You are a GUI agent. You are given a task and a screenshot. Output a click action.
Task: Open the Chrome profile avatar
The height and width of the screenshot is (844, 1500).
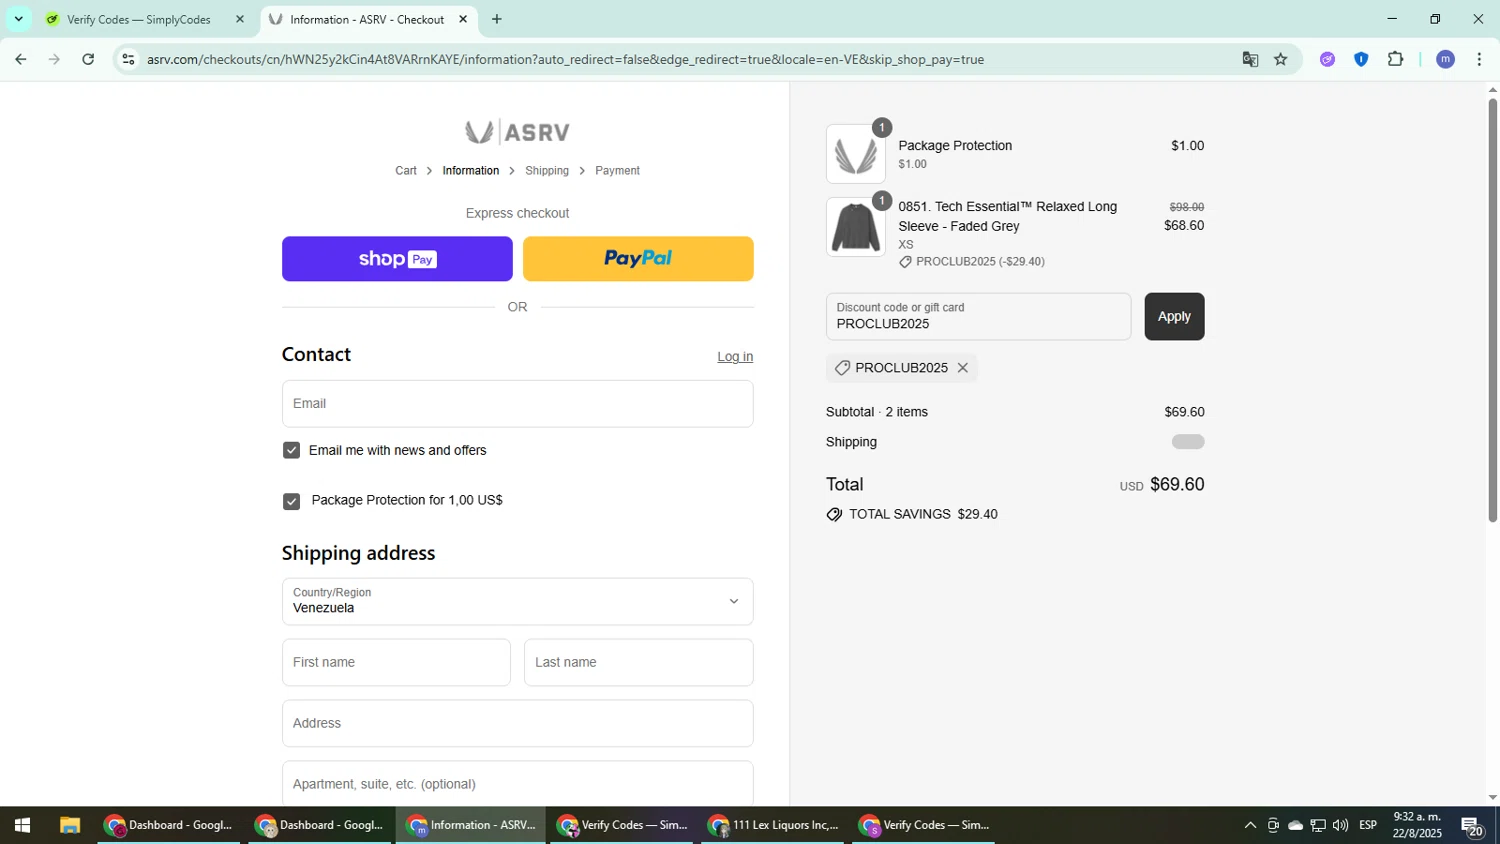point(1445,60)
